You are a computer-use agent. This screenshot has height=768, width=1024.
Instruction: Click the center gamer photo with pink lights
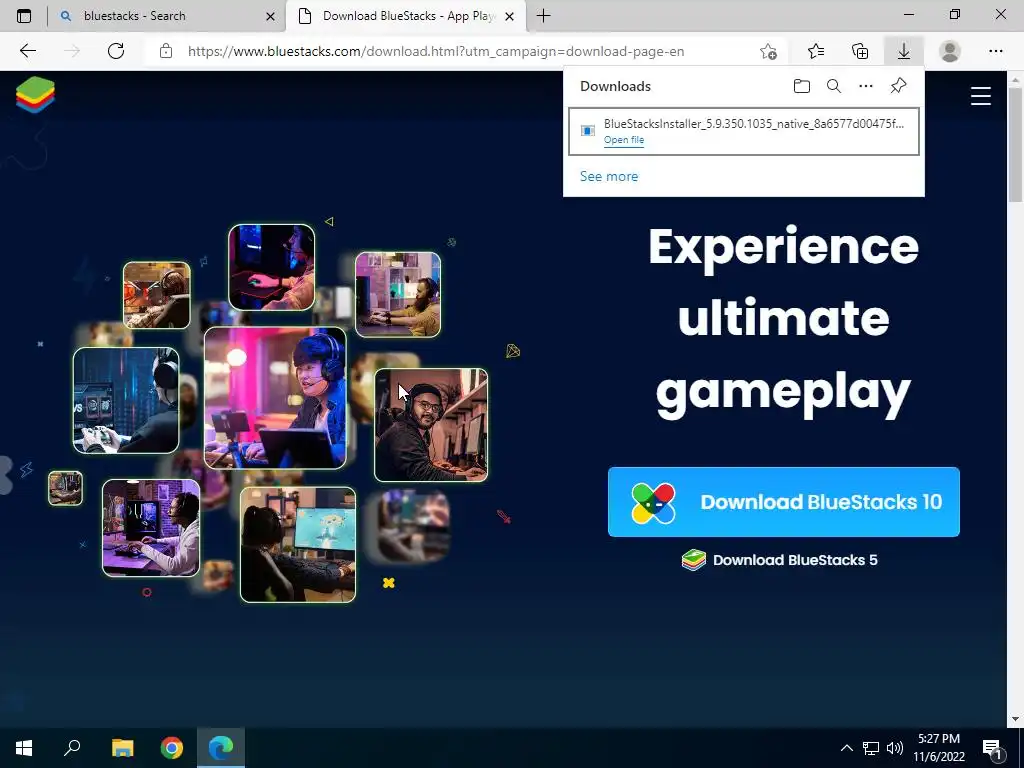(275, 398)
